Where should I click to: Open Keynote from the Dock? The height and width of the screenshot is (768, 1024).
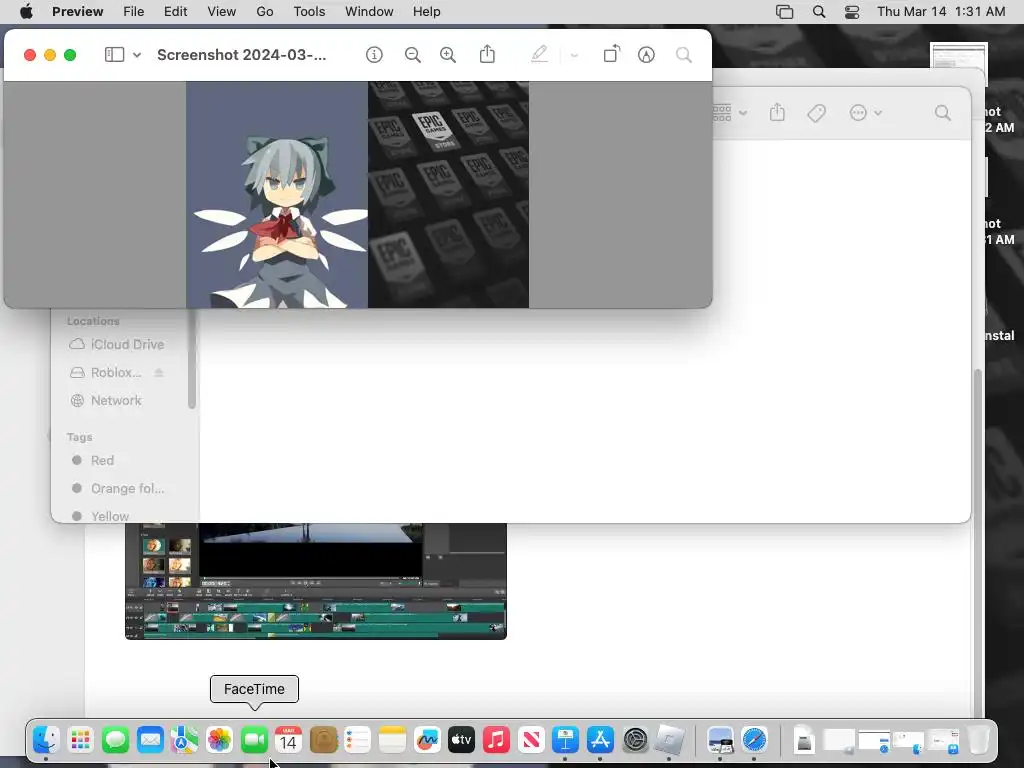click(566, 740)
